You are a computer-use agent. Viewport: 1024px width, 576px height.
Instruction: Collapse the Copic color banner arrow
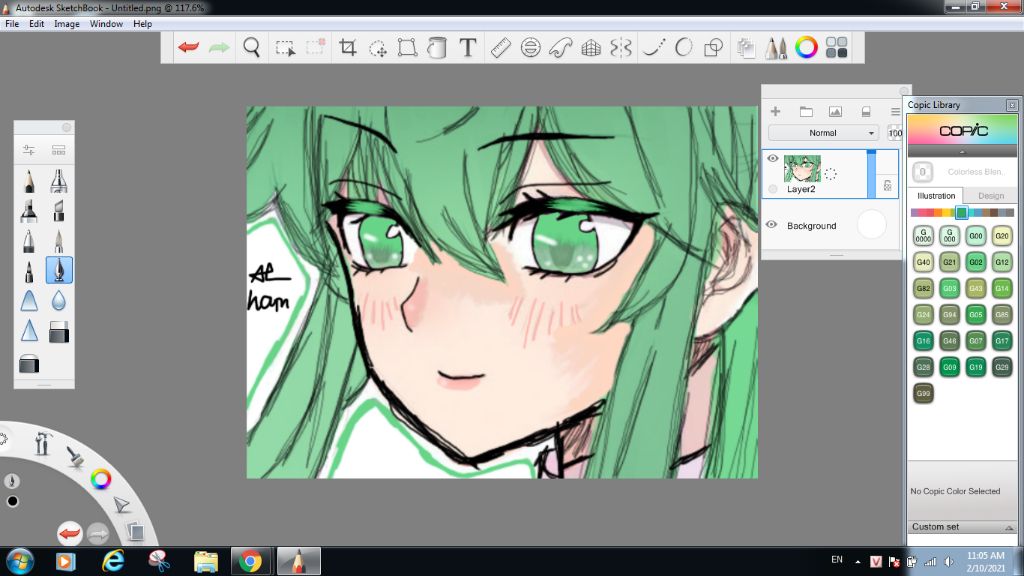962,152
